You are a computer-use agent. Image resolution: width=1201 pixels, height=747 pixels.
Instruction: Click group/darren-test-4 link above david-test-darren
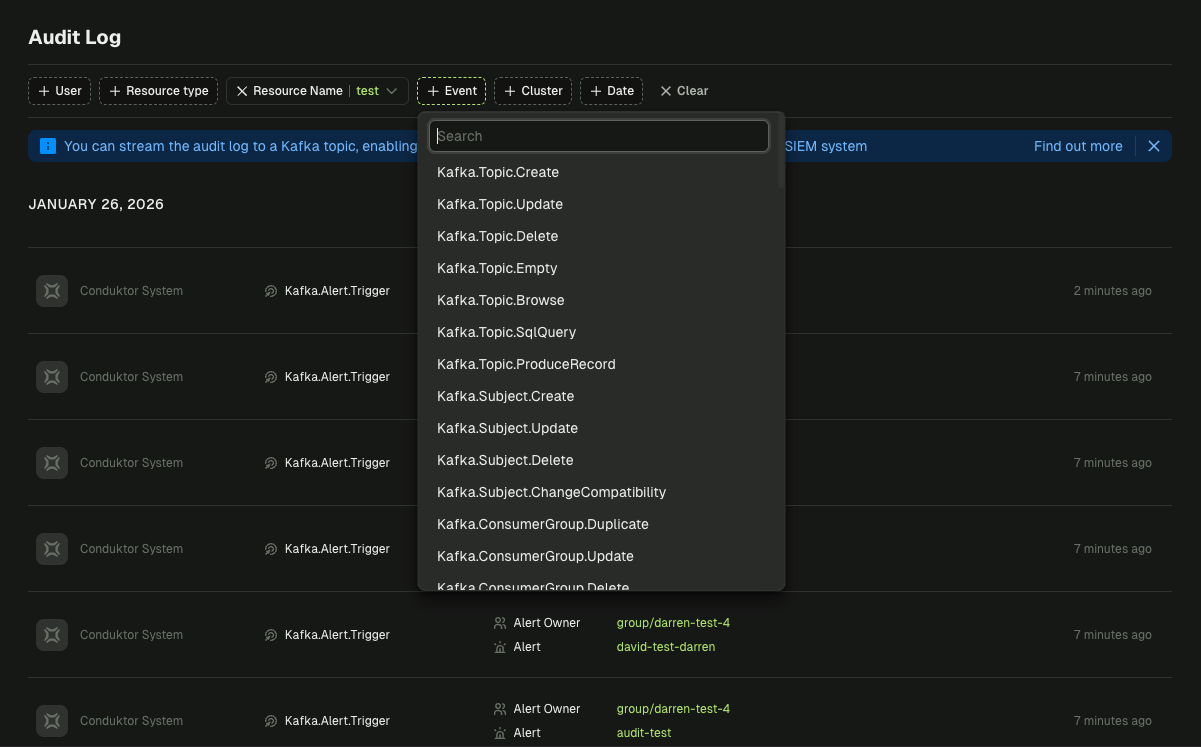pos(673,623)
